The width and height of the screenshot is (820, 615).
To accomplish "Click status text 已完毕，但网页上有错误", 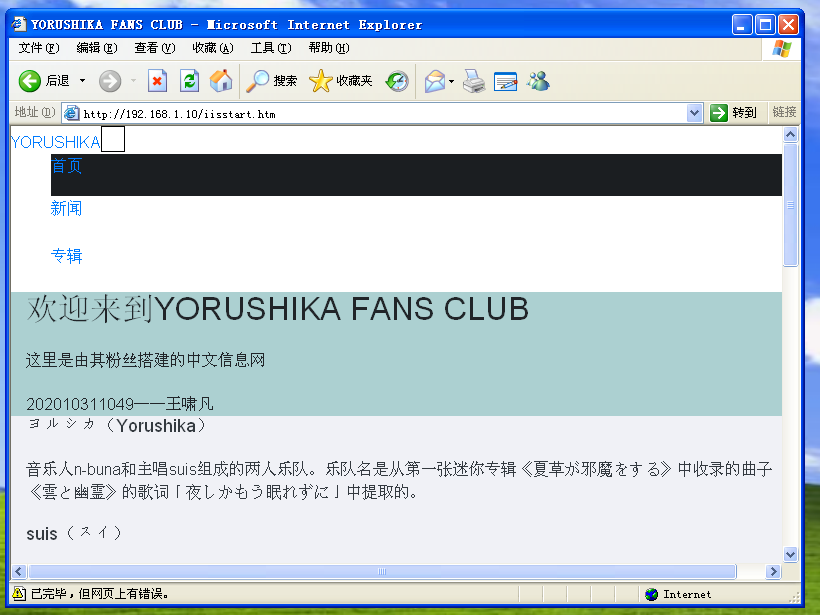I will pyautogui.click(x=99, y=594).
